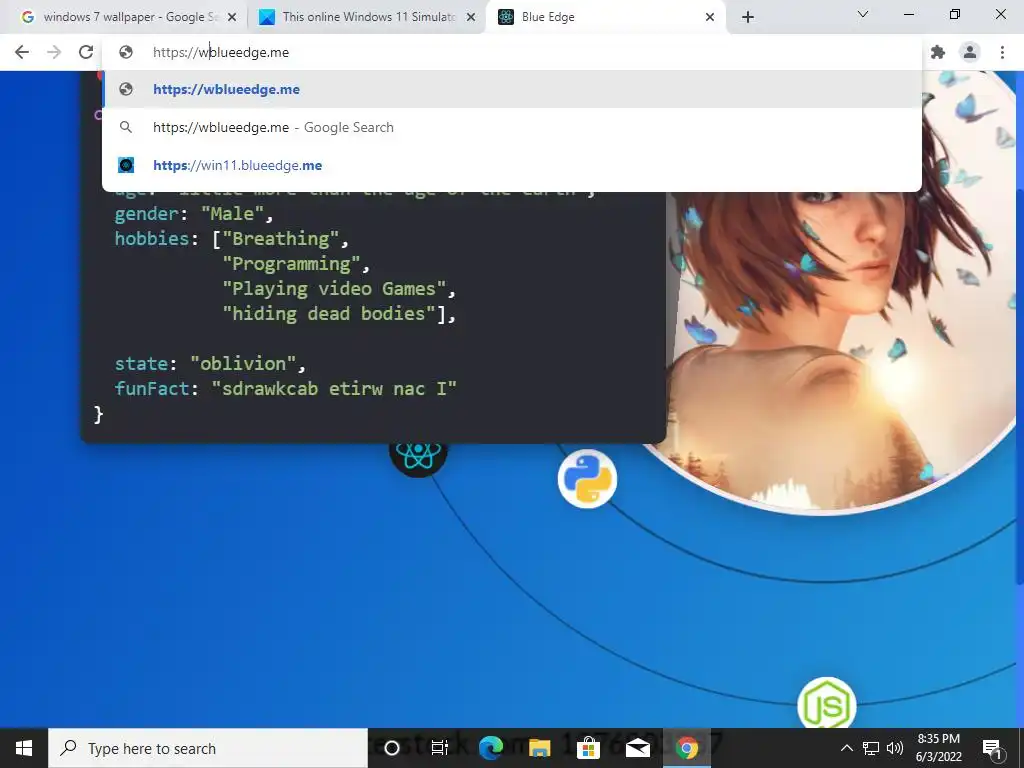Select the win11.blueedge.me suggestion

(x=512, y=165)
